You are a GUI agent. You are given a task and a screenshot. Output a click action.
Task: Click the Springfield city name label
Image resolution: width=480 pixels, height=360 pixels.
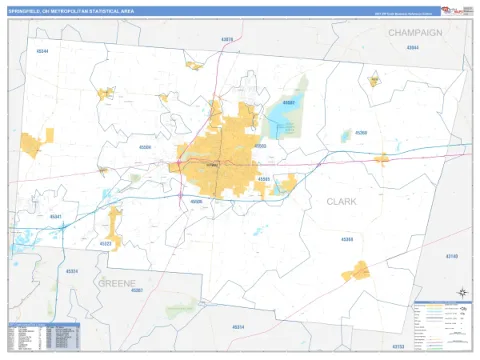pos(212,165)
